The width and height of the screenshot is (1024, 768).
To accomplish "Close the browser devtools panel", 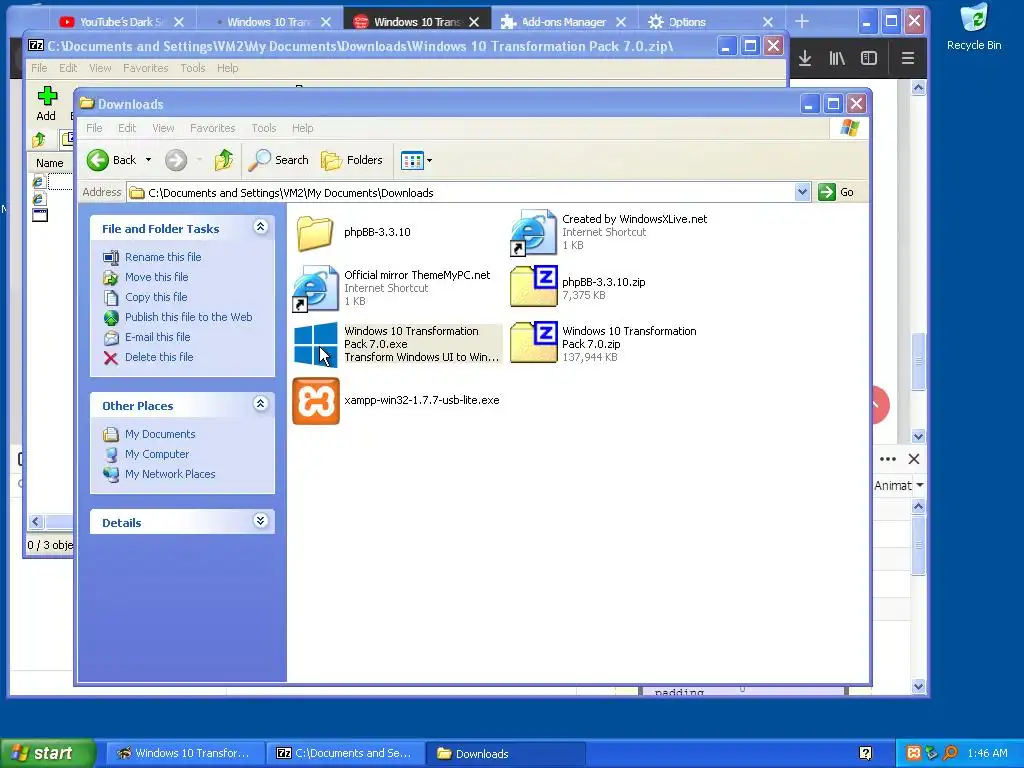I will pyautogui.click(x=914, y=459).
